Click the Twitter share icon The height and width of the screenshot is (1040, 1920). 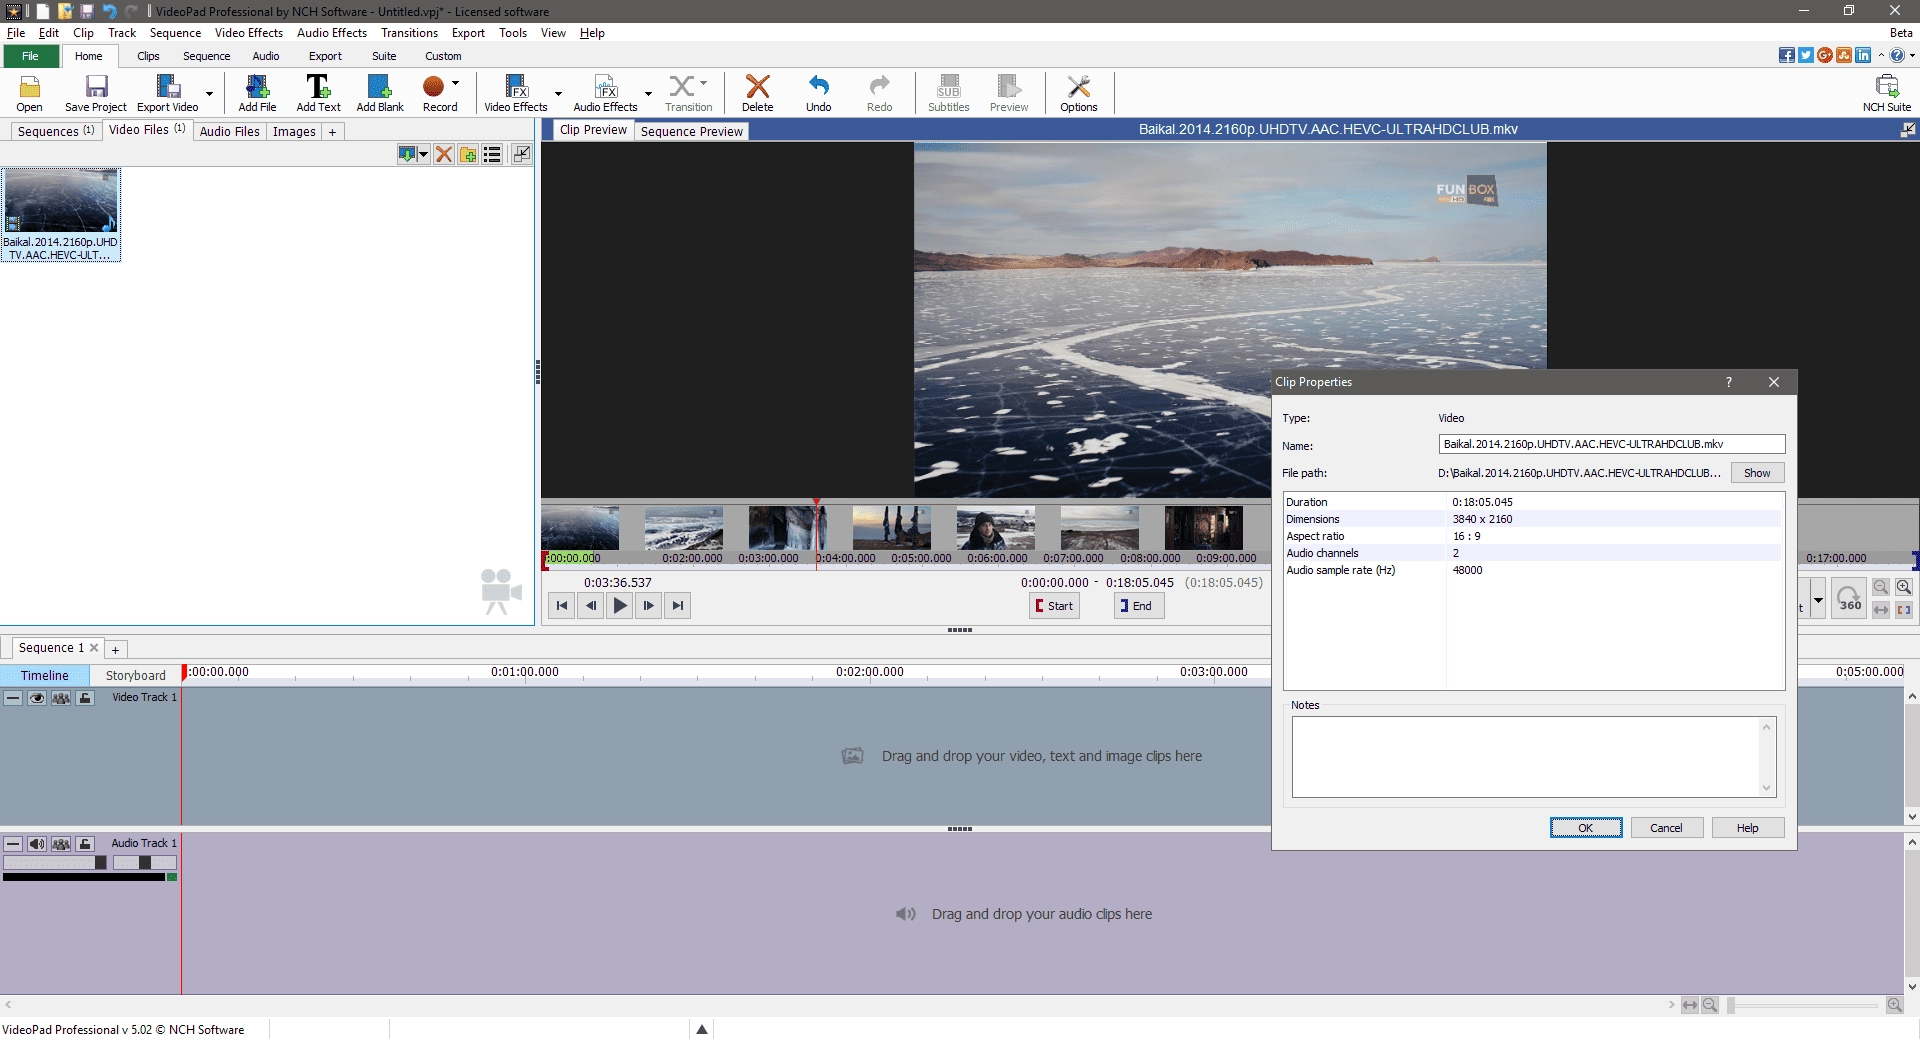coord(1806,55)
